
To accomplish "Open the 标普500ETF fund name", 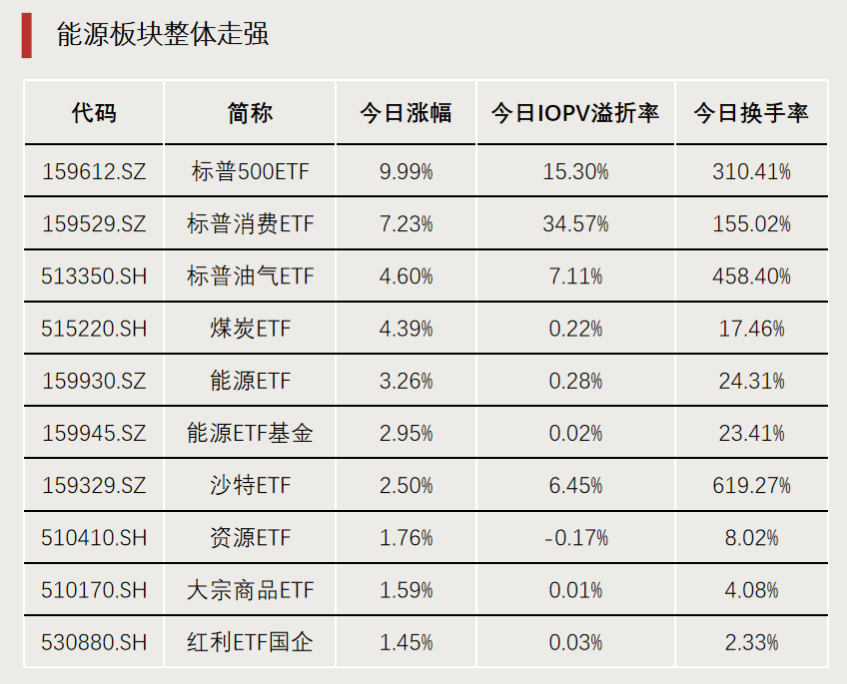I will [250, 172].
